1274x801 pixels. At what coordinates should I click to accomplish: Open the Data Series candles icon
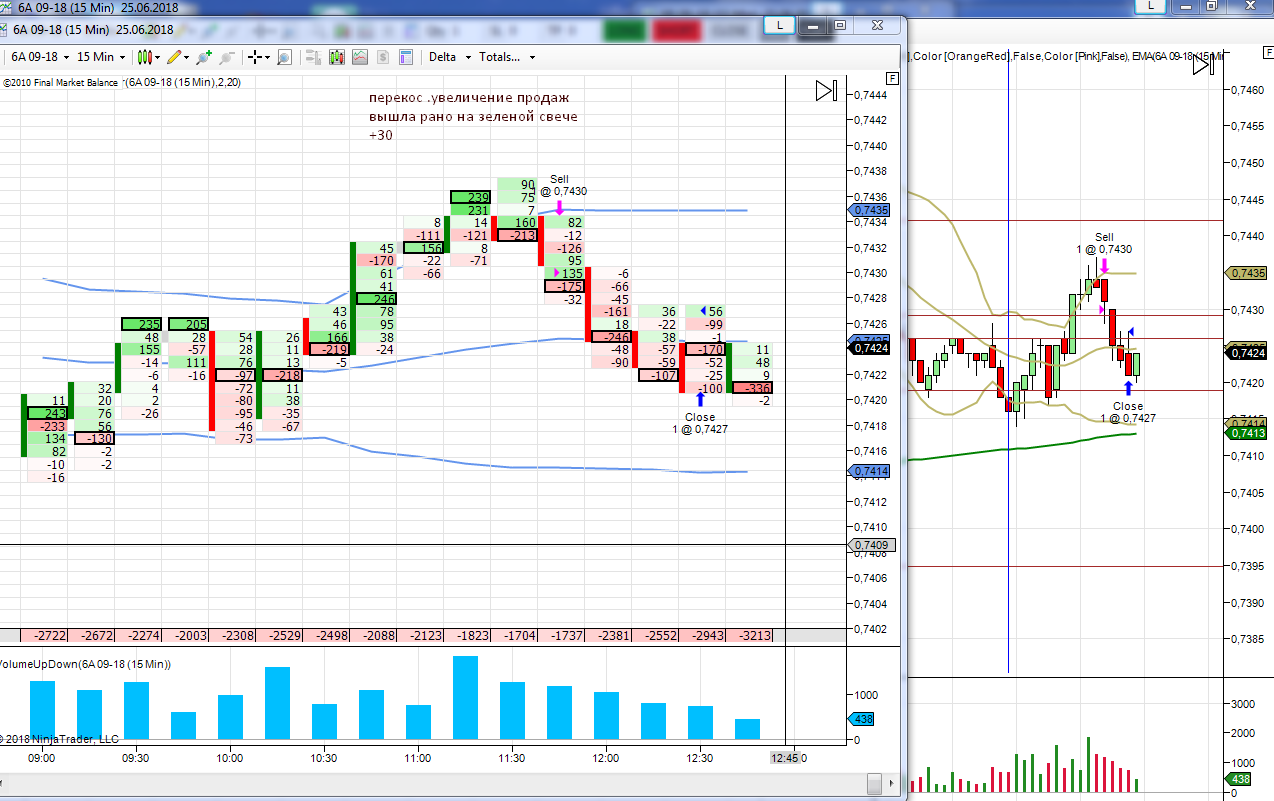[337, 57]
